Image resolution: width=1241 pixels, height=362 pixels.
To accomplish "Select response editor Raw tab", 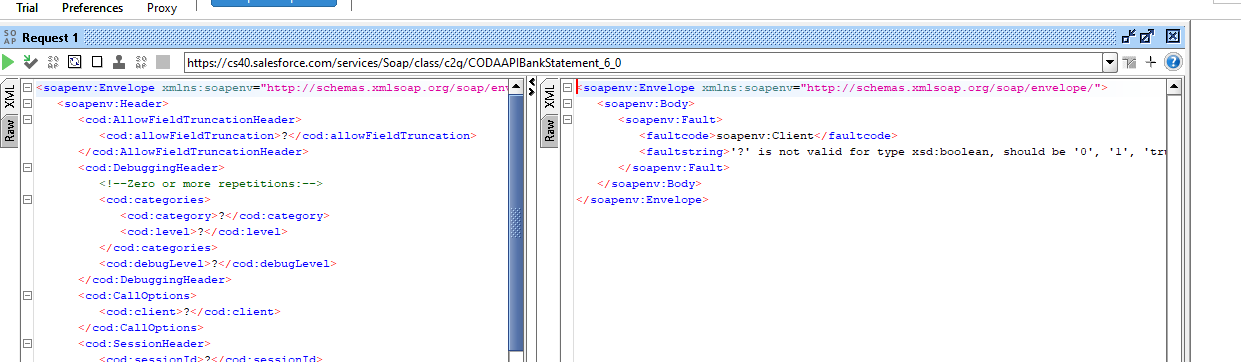I will 549,130.
